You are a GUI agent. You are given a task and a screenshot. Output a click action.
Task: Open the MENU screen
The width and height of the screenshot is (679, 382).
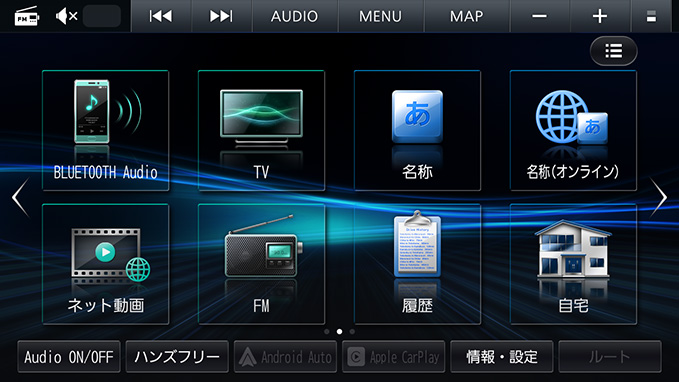(380, 16)
